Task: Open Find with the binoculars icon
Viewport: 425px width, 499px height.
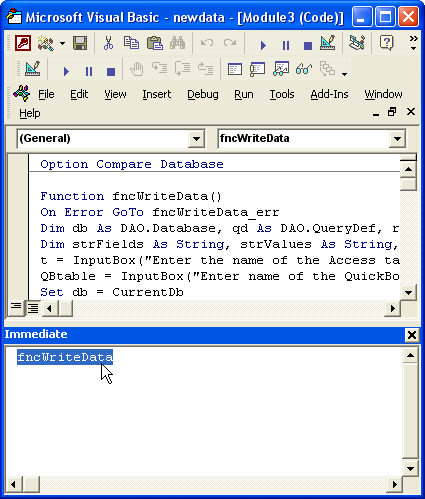Action: point(177,43)
